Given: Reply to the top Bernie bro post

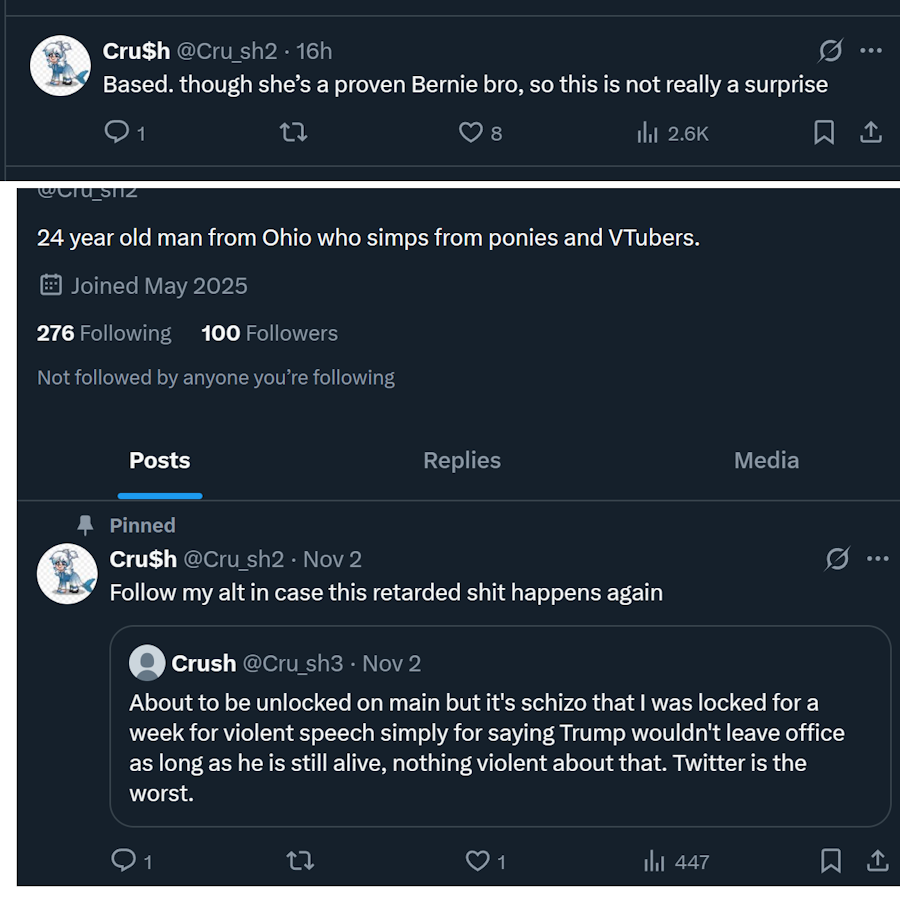Looking at the screenshot, I should point(117,132).
